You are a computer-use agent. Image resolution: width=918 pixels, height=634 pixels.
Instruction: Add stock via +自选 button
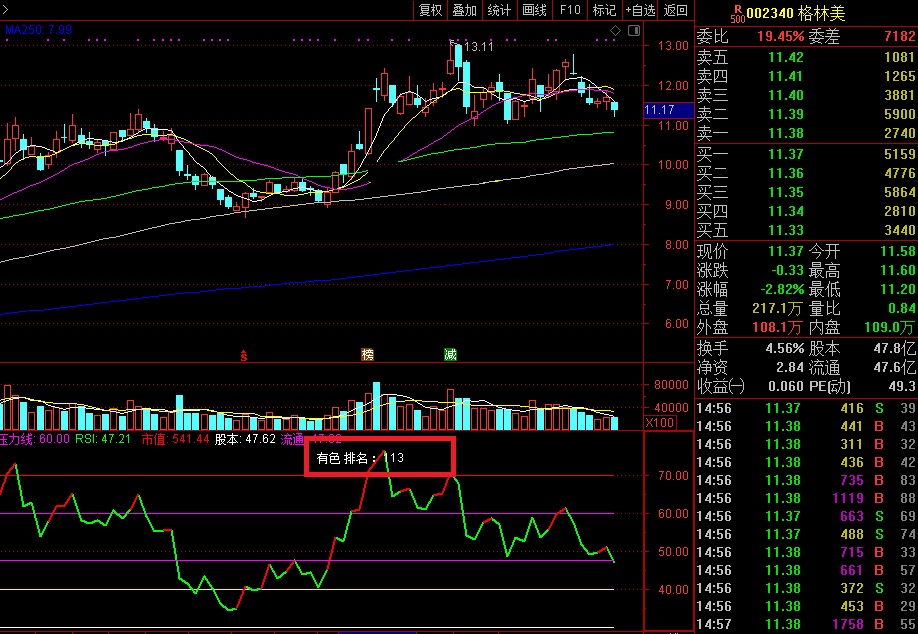click(640, 10)
